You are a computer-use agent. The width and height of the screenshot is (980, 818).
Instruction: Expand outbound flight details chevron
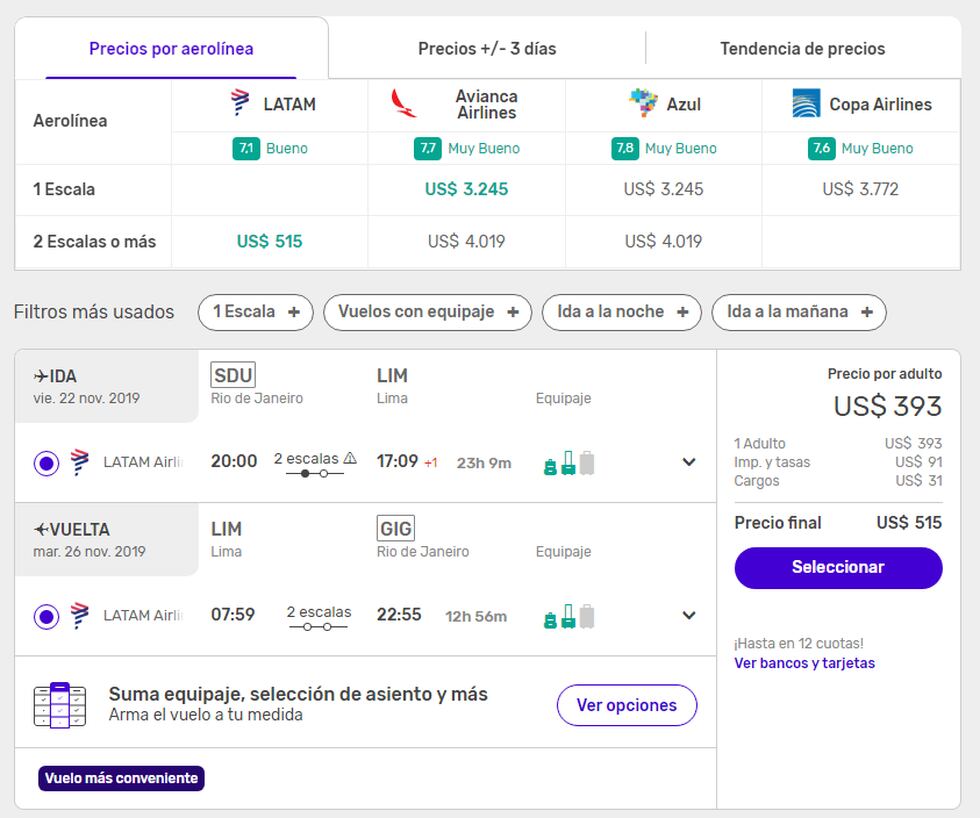(x=688, y=462)
